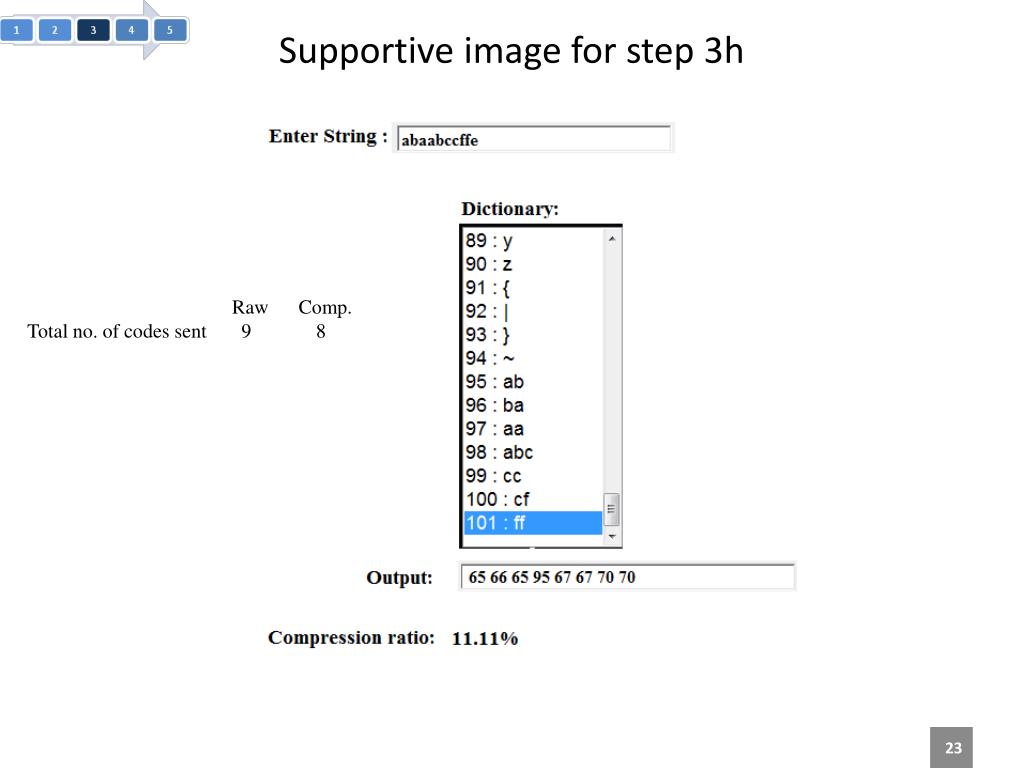Select dictionary entry 97 : aa
The height and width of the screenshot is (768, 1024).
(x=533, y=428)
